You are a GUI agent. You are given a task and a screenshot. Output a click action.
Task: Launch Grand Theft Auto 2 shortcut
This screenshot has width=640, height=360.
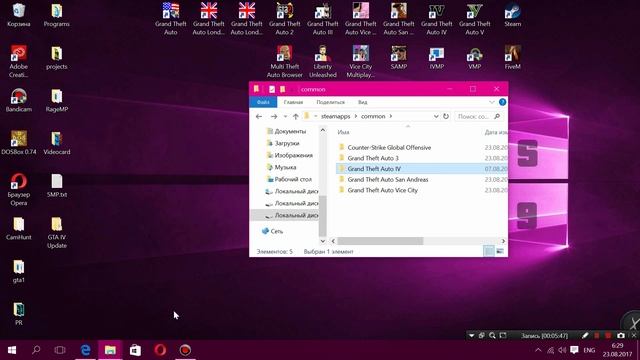tap(284, 19)
